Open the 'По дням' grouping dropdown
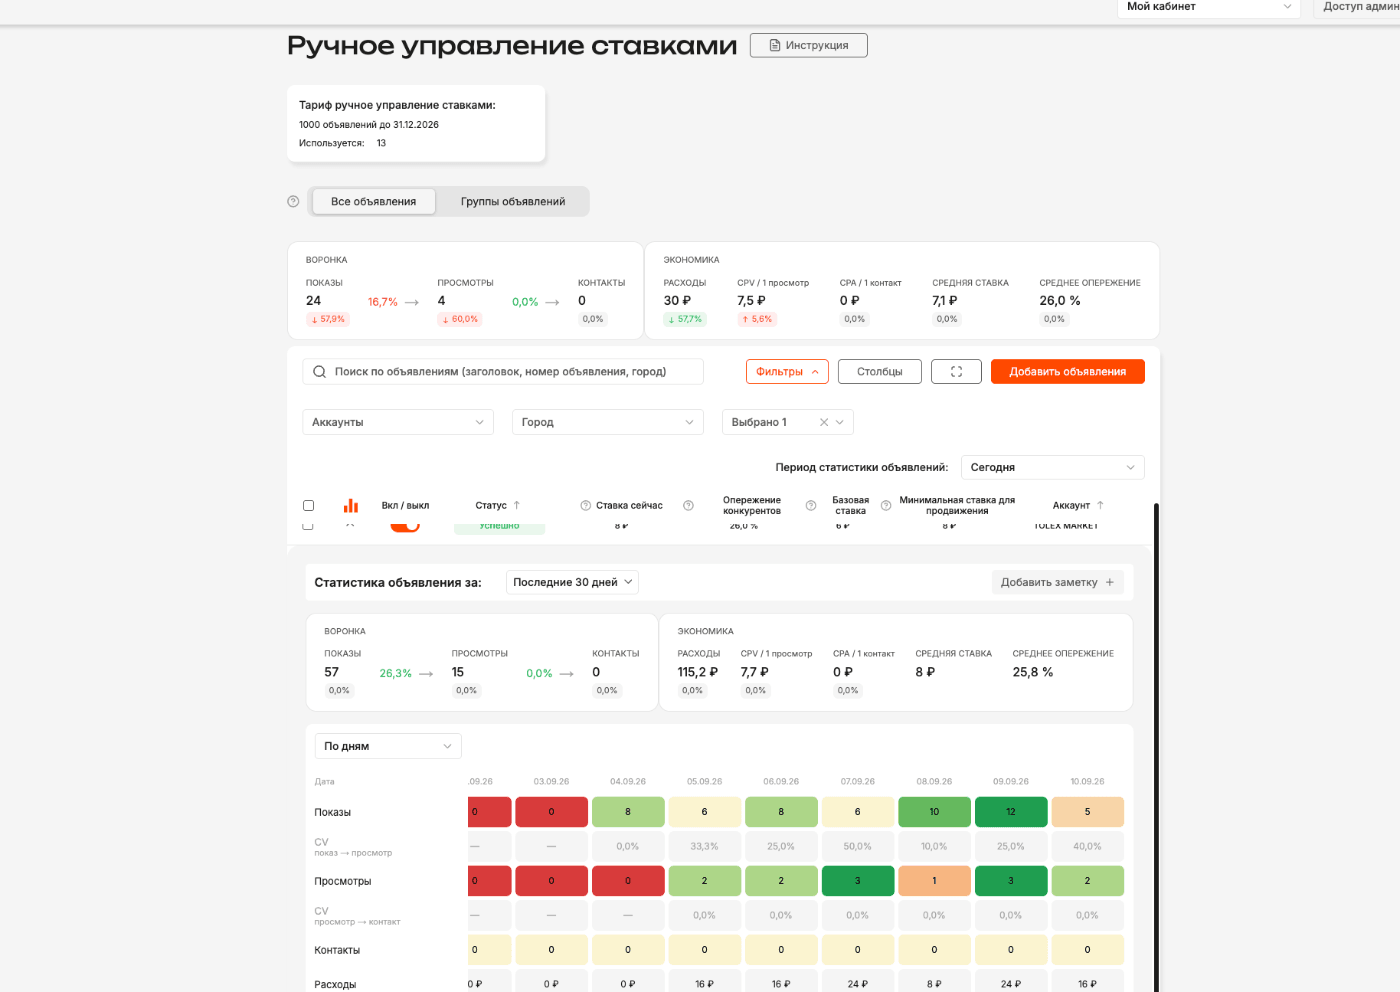 click(x=388, y=746)
